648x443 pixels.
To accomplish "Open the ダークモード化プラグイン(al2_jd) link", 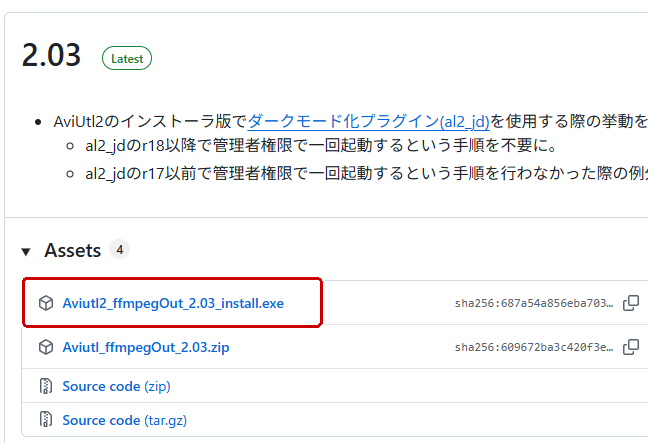I will (x=368, y=122).
